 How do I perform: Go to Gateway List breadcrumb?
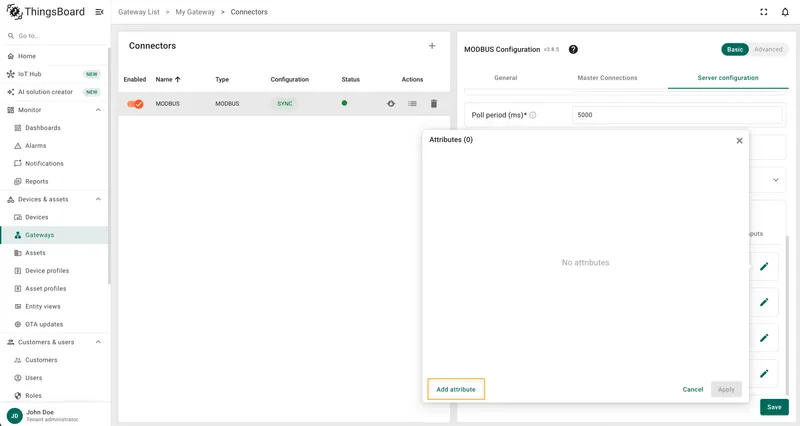pos(139,12)
